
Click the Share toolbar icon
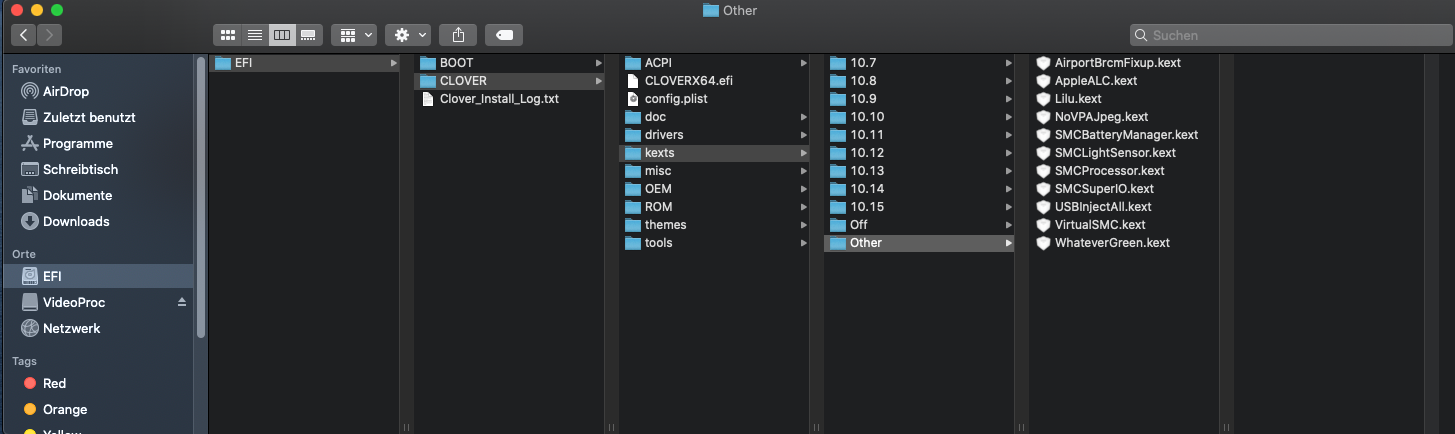458,35
